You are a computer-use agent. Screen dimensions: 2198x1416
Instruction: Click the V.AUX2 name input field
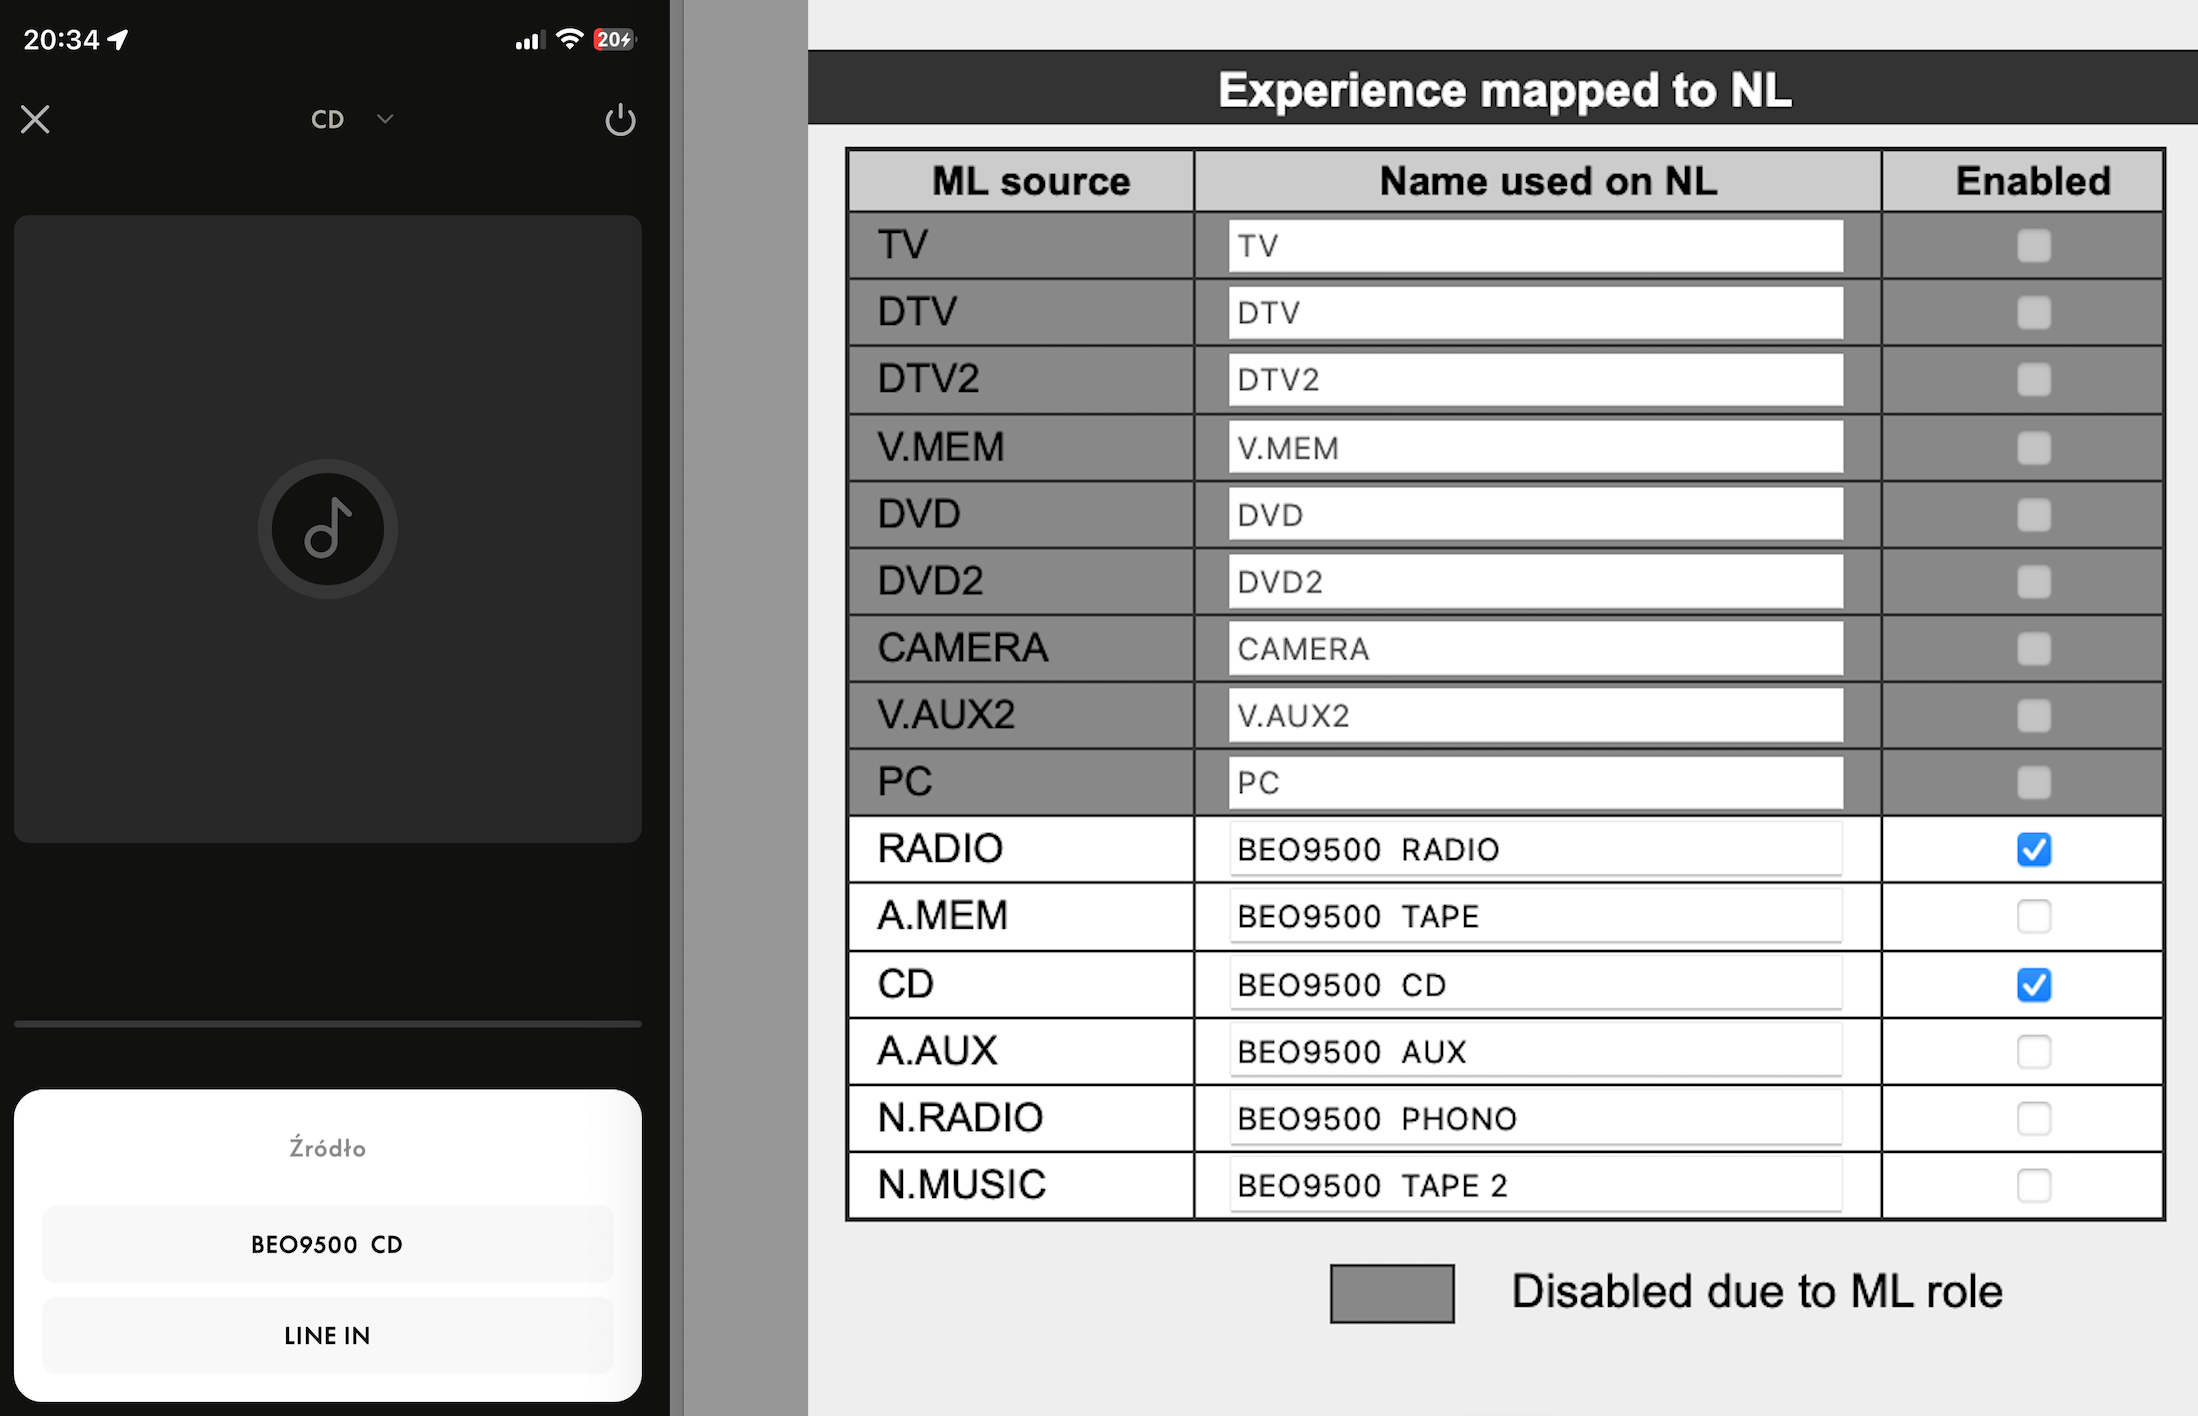1535,715
